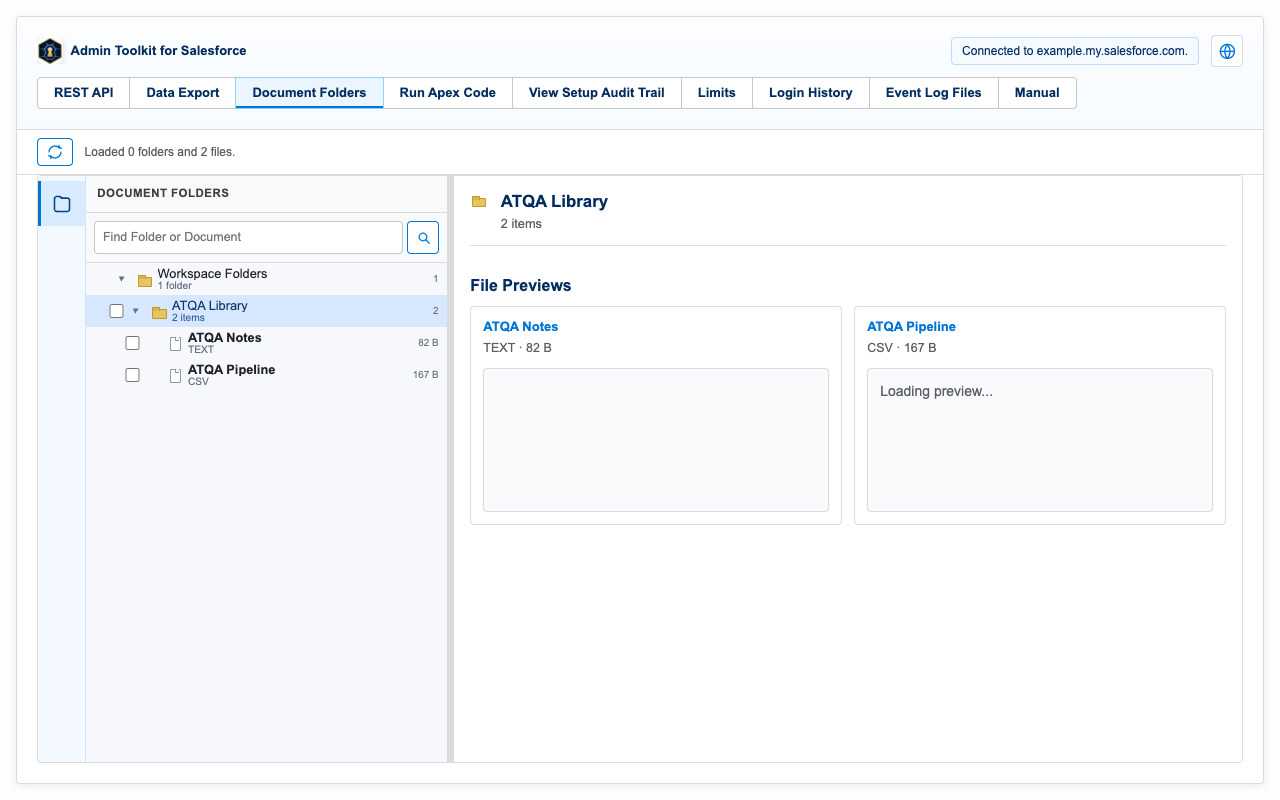The width and height of the screenshot is (1280, 800).
Task: Click the magnifier search button
Action: [423, 238]
